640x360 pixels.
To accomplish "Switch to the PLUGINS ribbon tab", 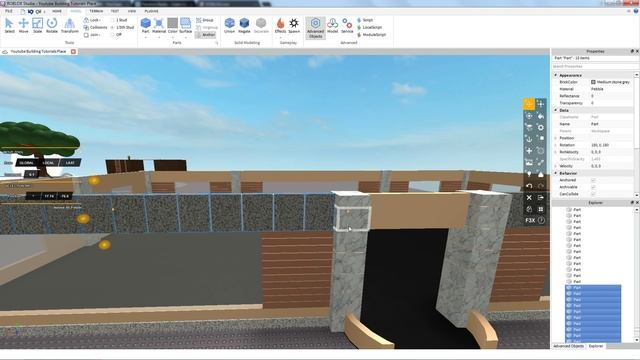I will (151, 11).
